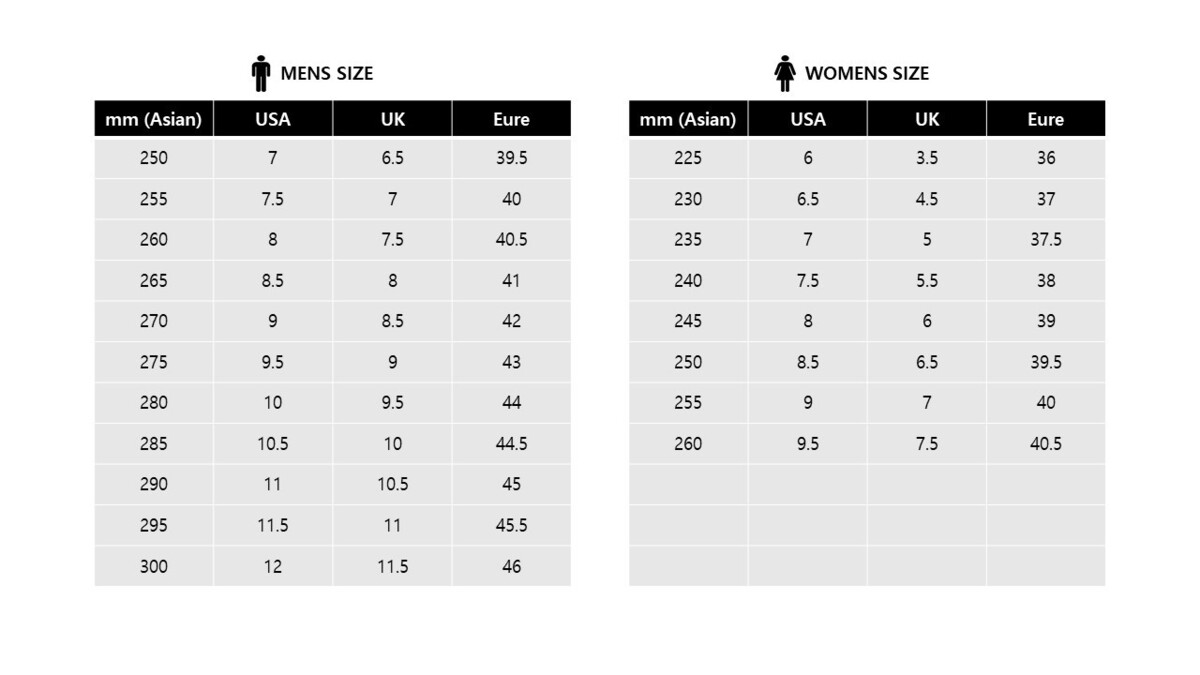Click the 45.5 Eure cell in men's table
Image resolution: width=1200 pixels, height=675 pixels.
[x=511, y=525]
